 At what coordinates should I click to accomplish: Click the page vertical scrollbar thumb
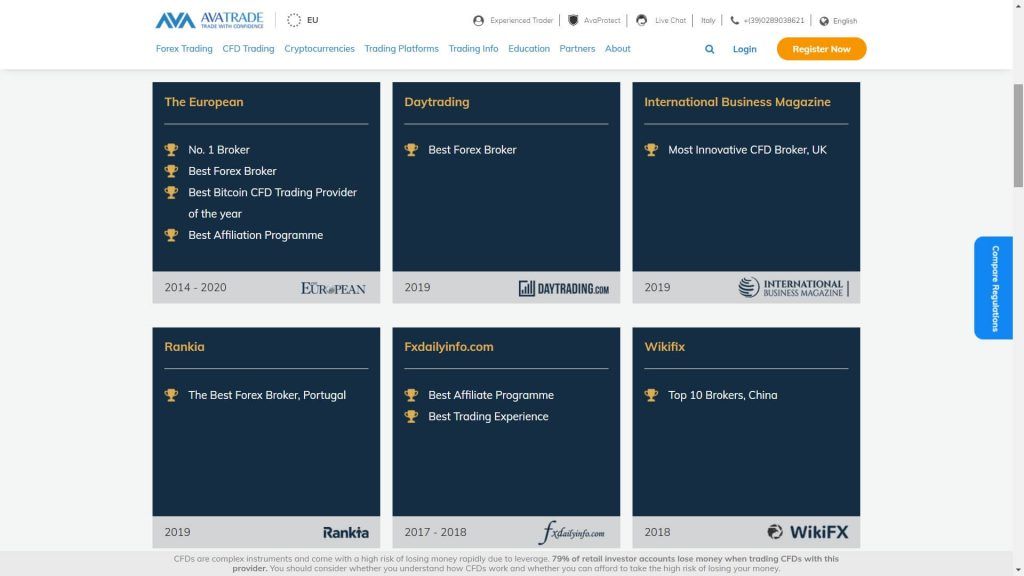point(1018,136)
